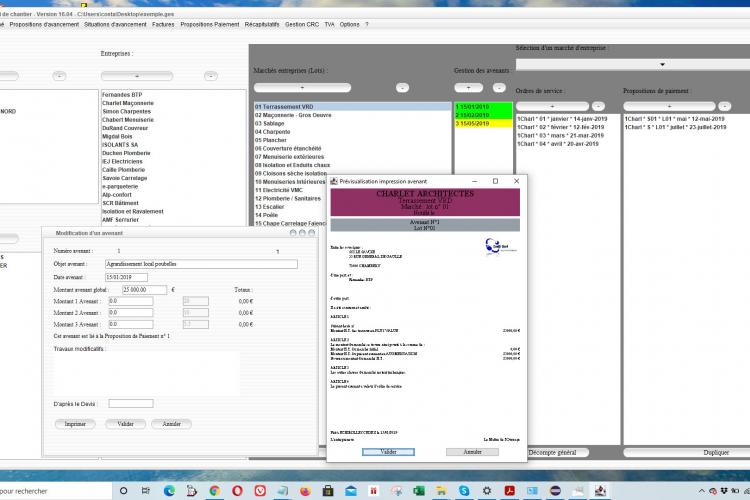Add a marché entreprise (lot) with plus
Viewport: 750px width, 500px height.
(x=302, y=88)
